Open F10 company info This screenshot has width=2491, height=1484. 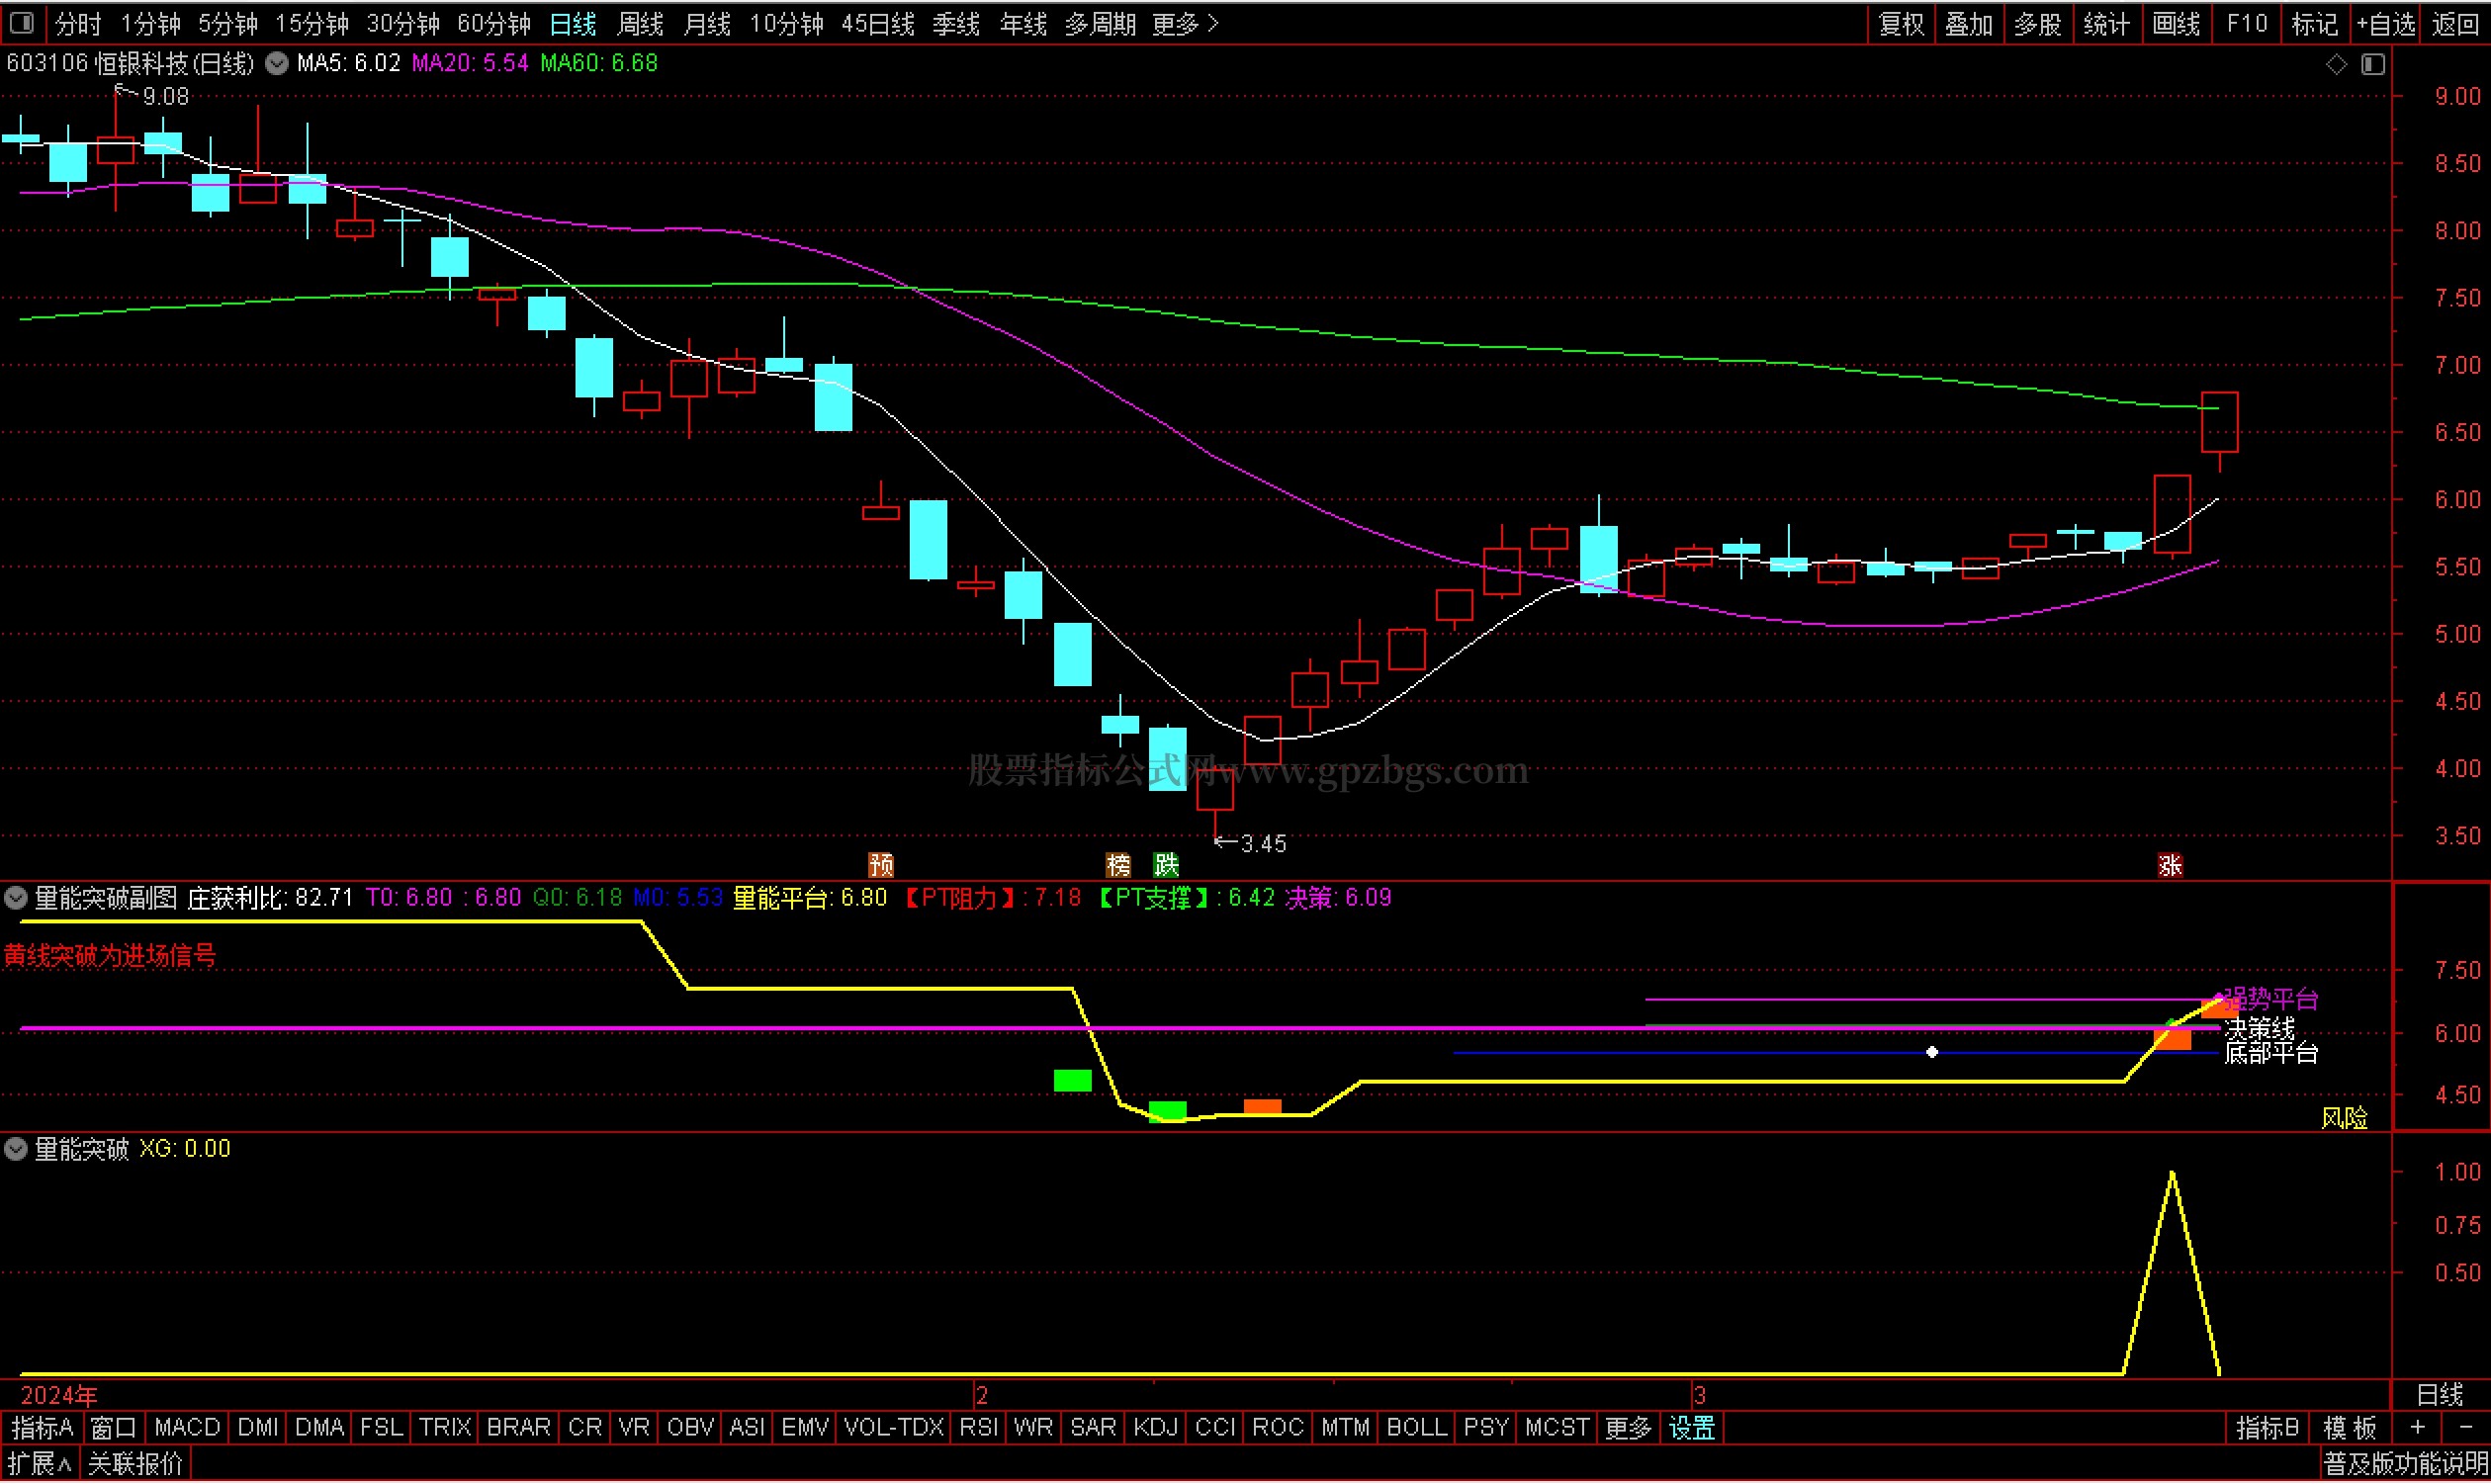point(2246,23)
